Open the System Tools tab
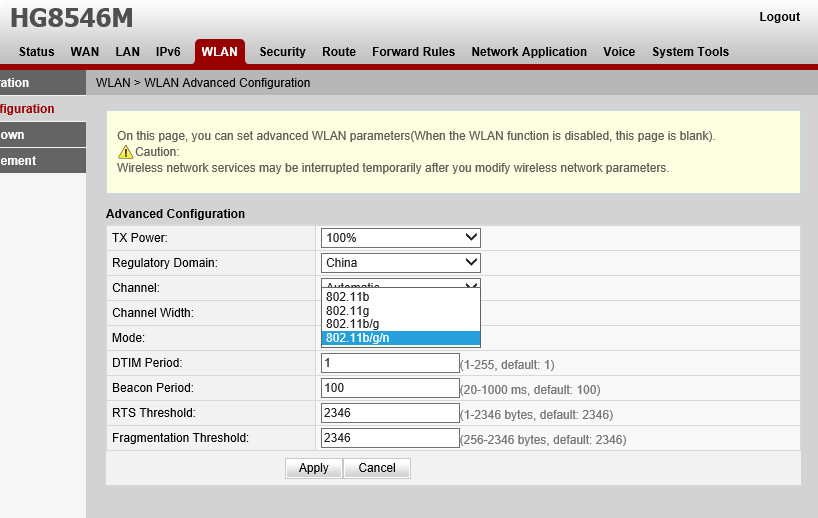 click(690, 52)
